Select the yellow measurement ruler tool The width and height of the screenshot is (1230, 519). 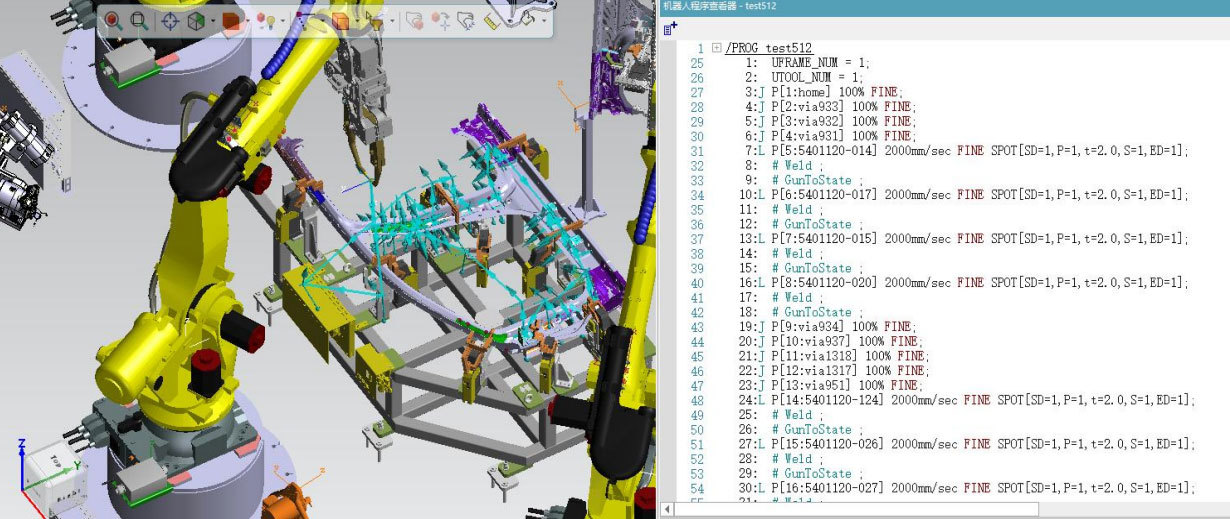[493, 21]
